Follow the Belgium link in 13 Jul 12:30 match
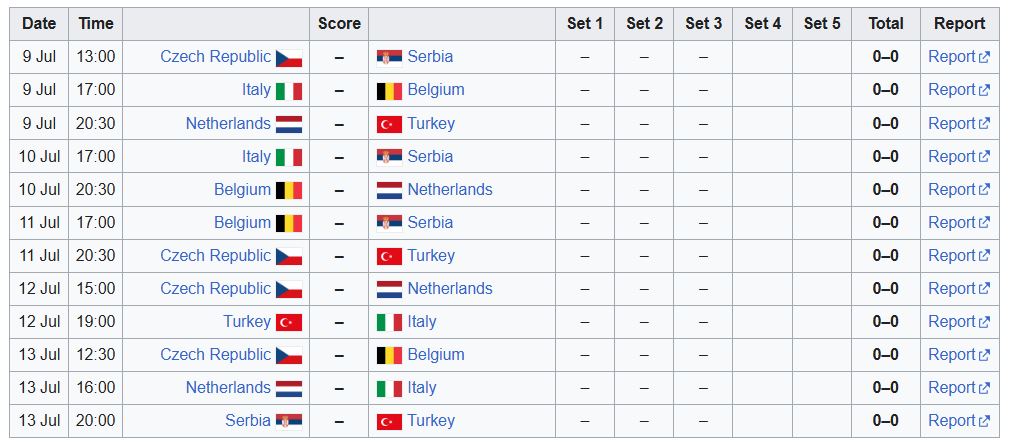The image size is (1011, 445). point(436,355)
